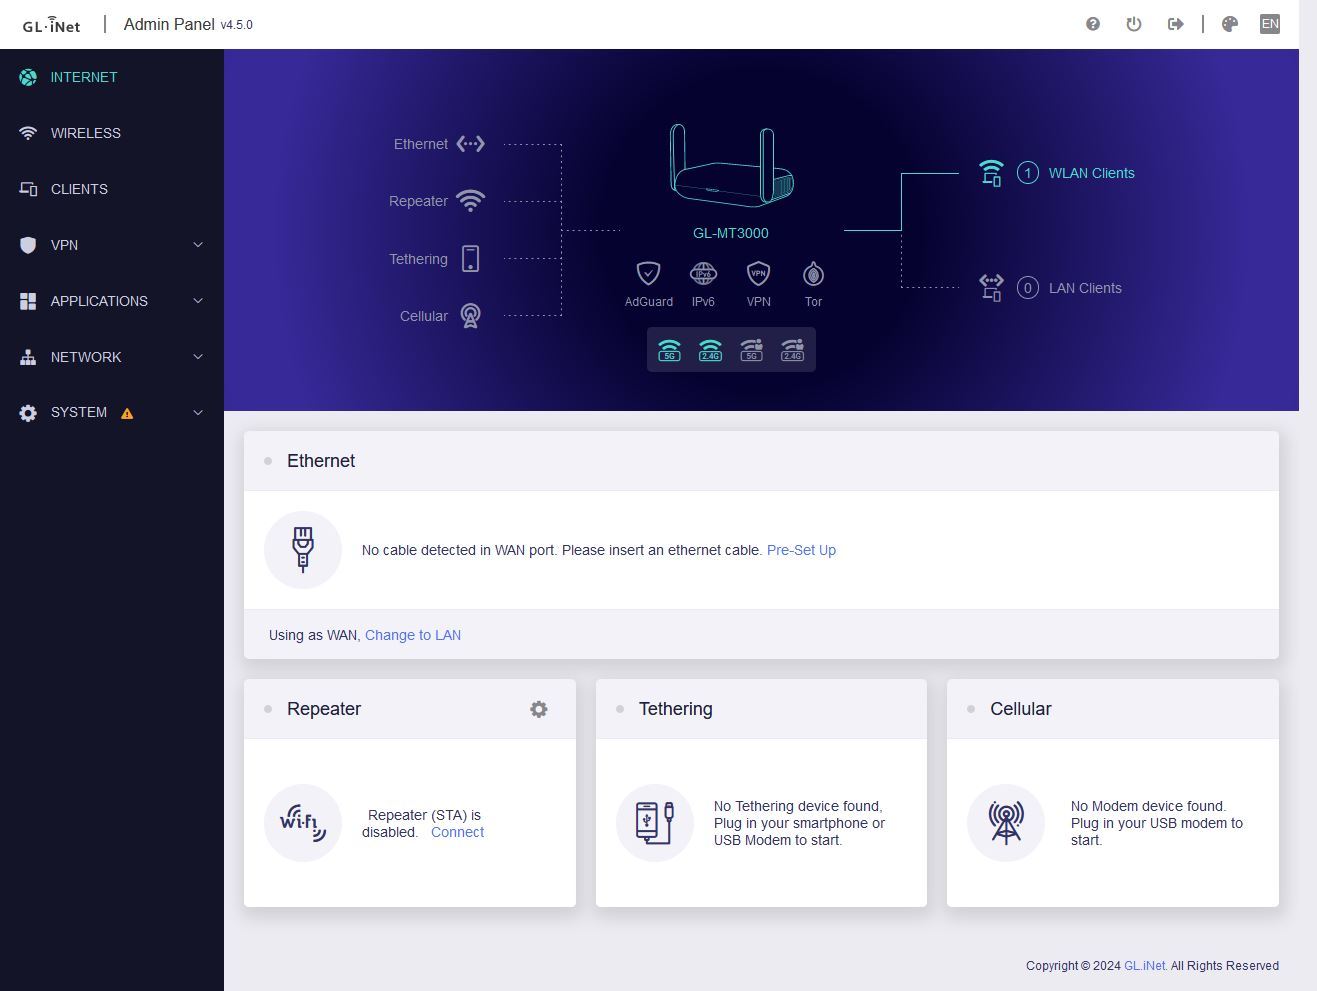Open the CLIENTS sidebar page
1317x991 pixels.
[79, 189]
